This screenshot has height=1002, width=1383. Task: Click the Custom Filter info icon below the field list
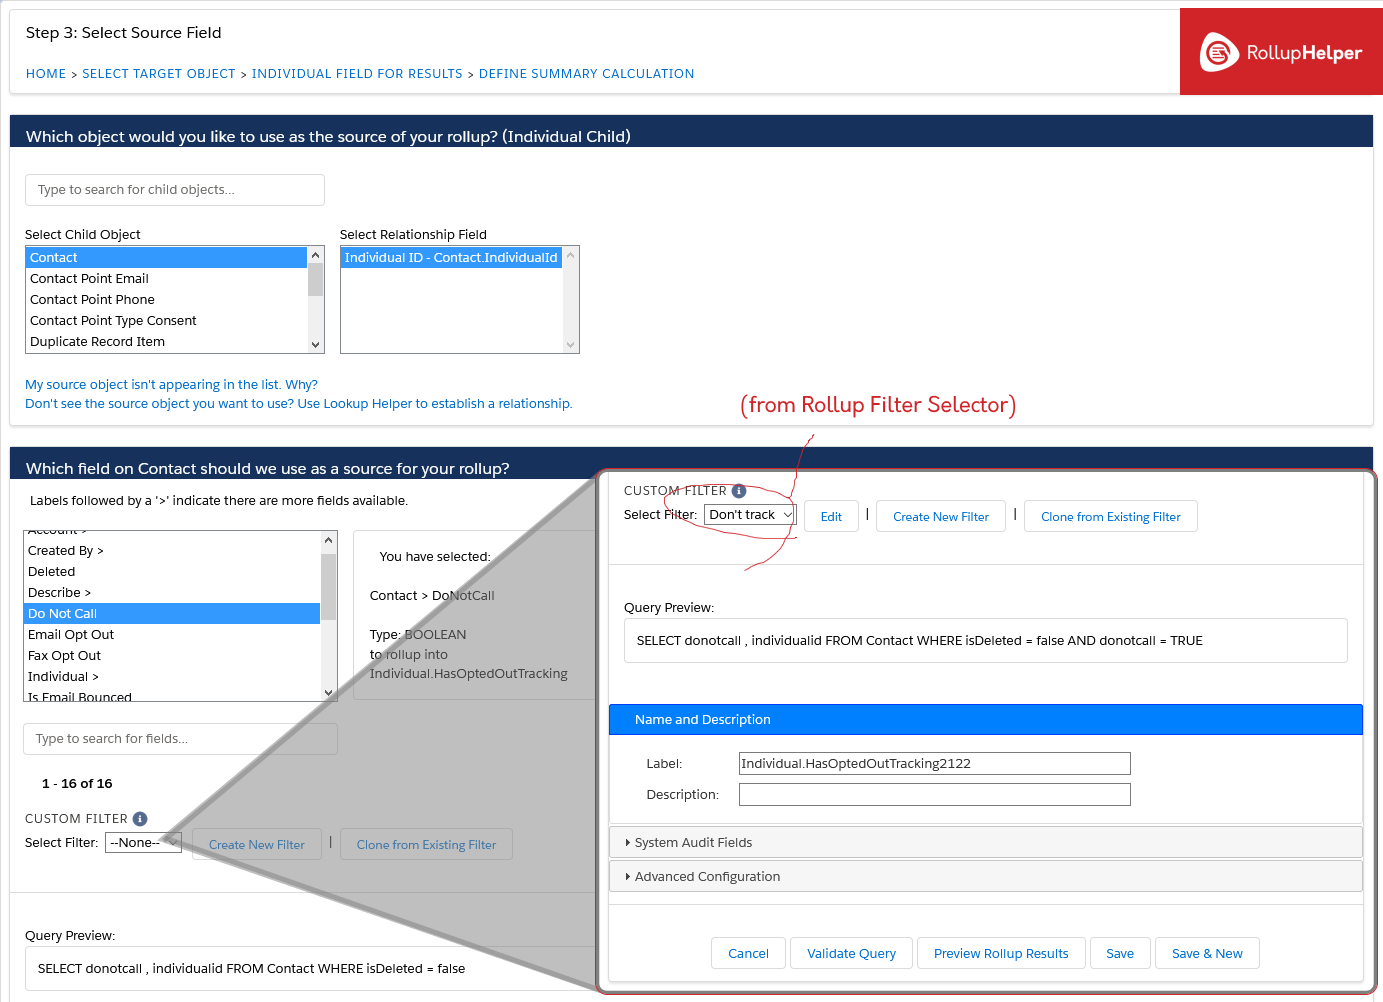tap(140, 819)
